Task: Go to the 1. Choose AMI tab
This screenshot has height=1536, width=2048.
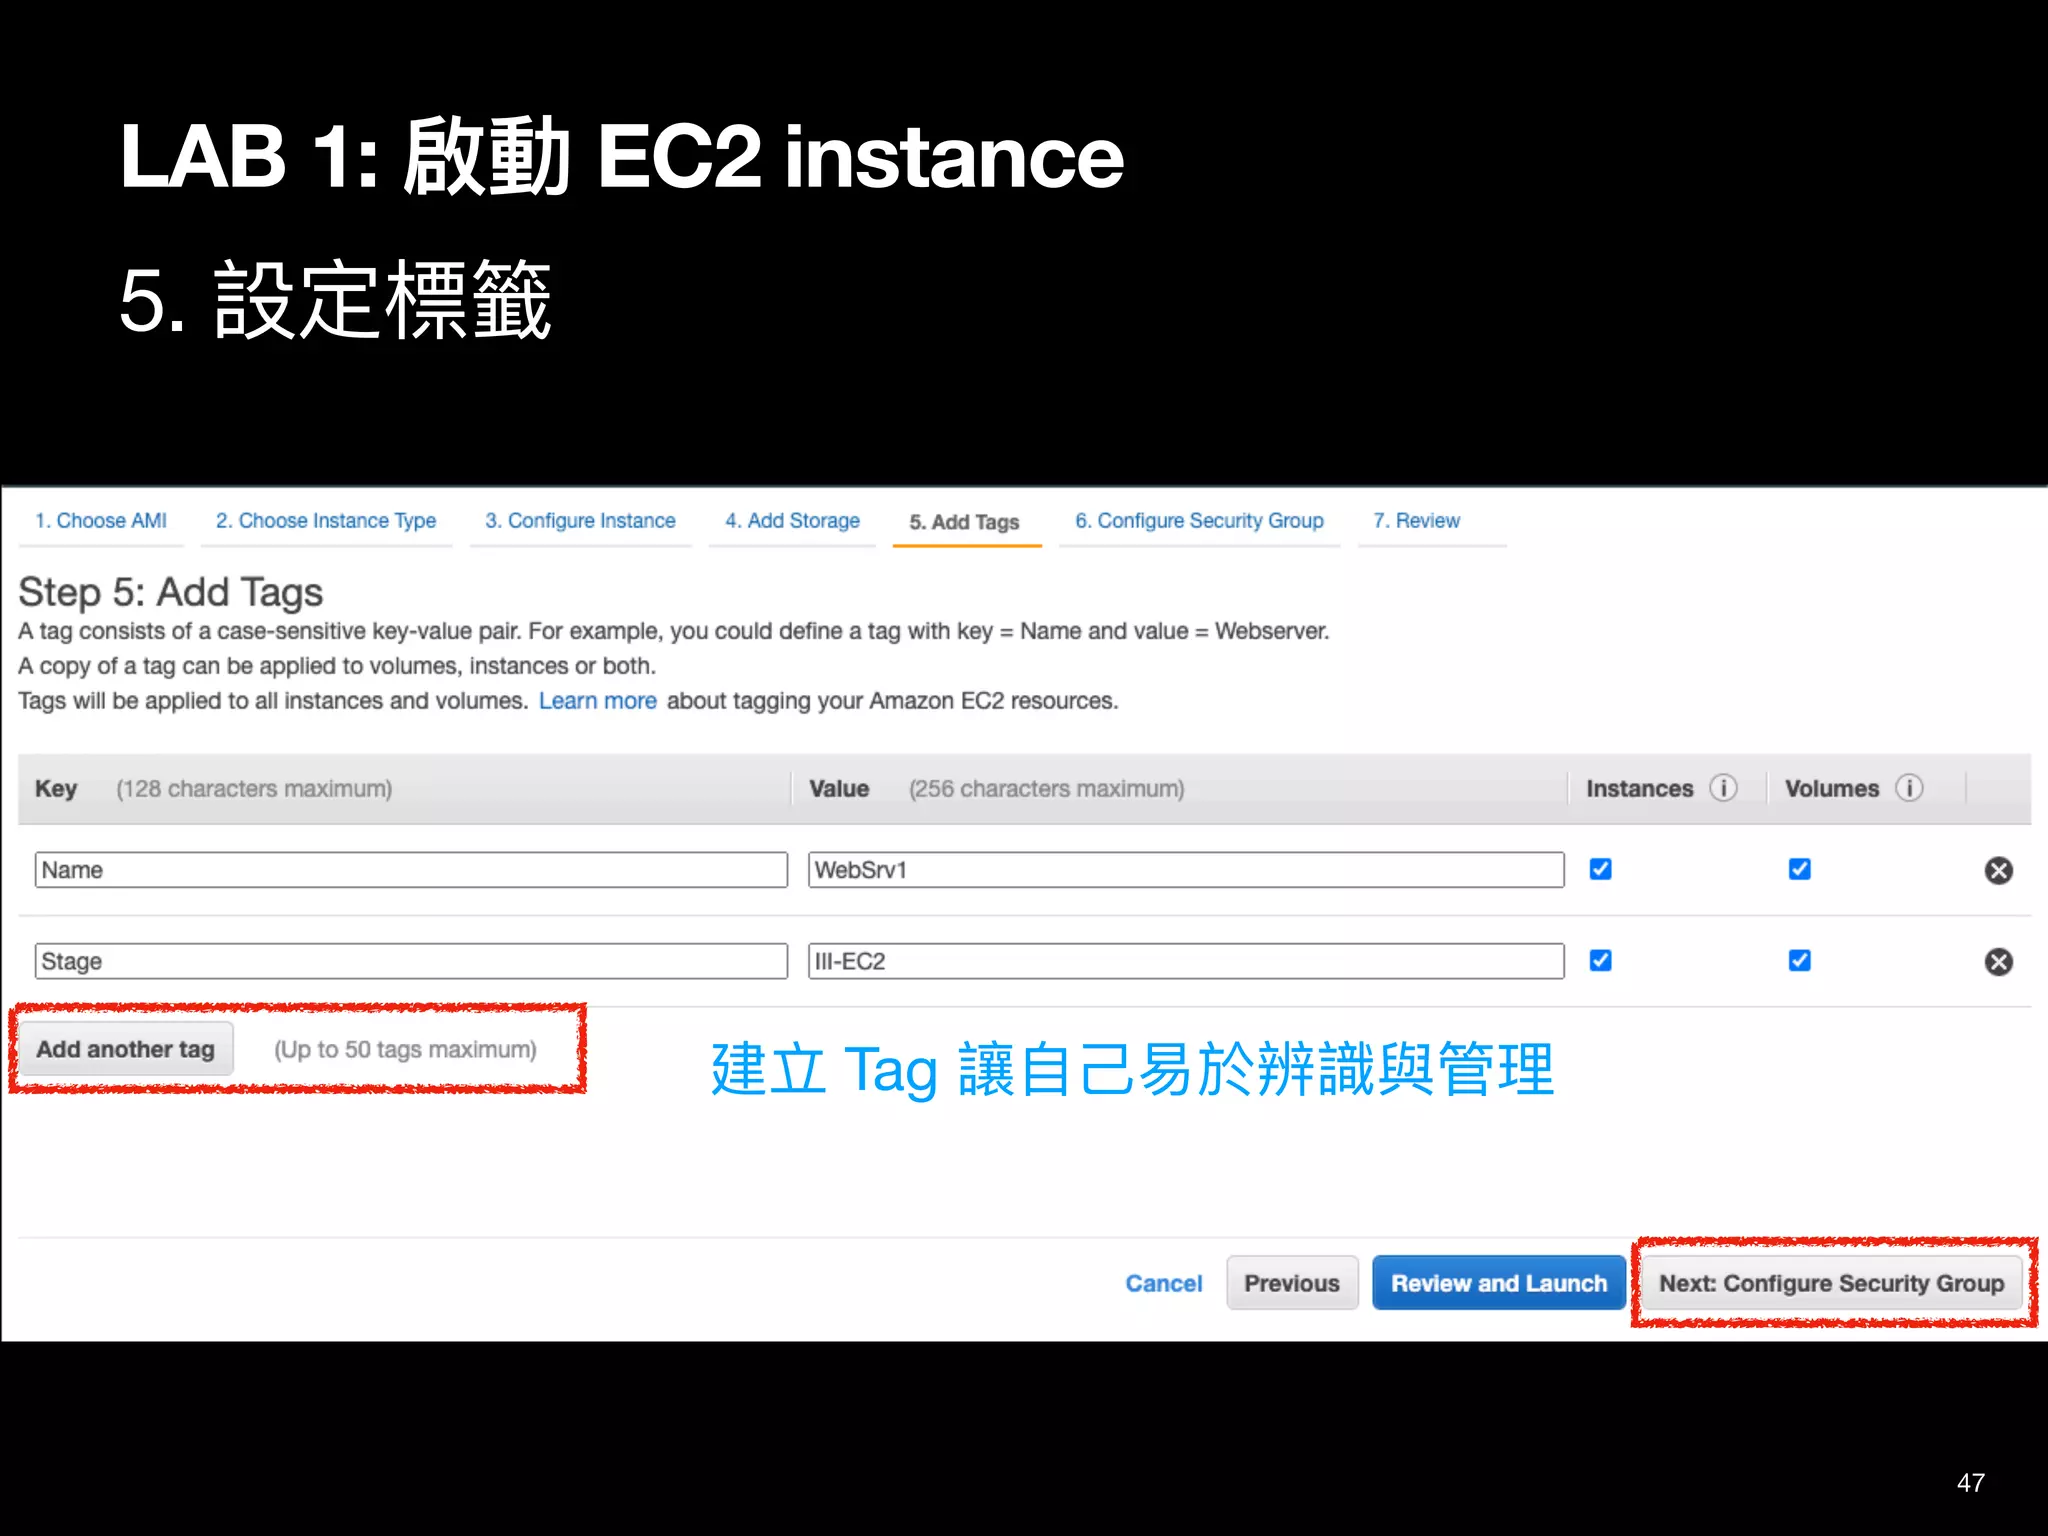Action: 101,521
